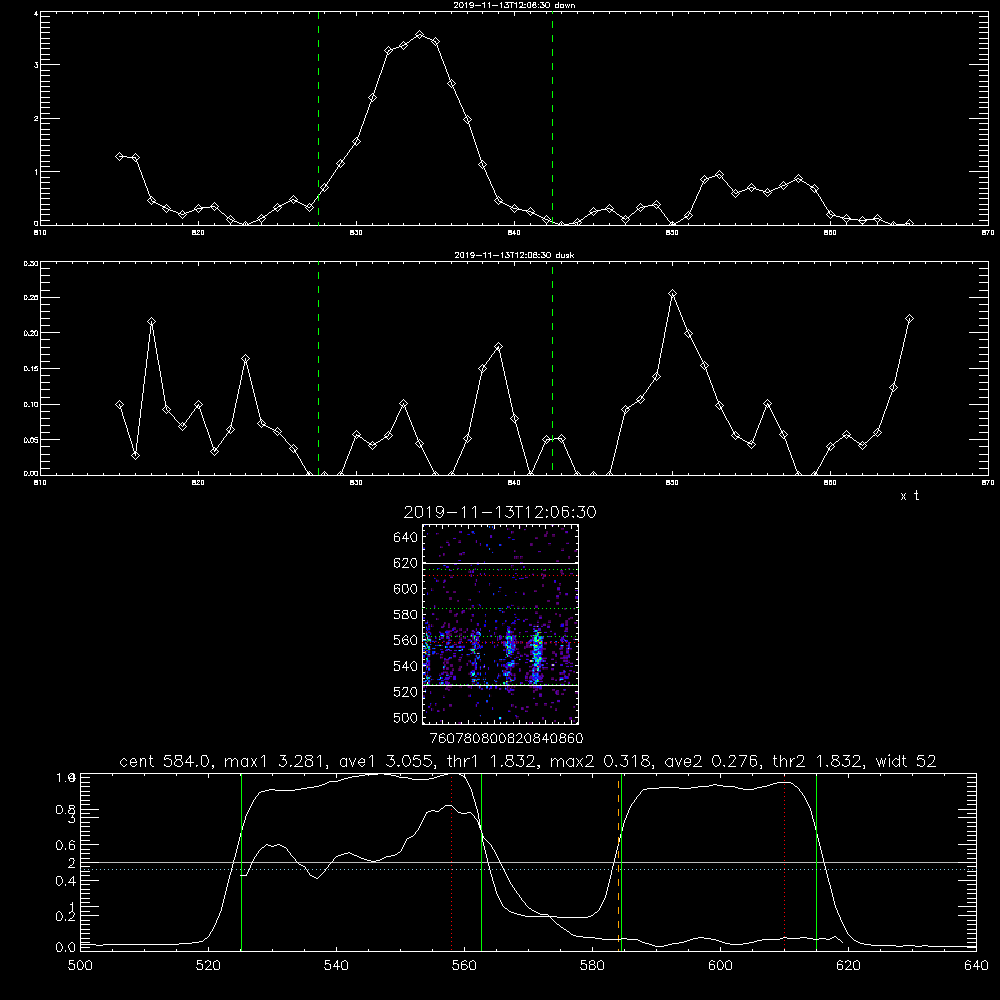Click the highest diamond point of dusk curve
This screenshot has width=1000, height=1000.
672,293
